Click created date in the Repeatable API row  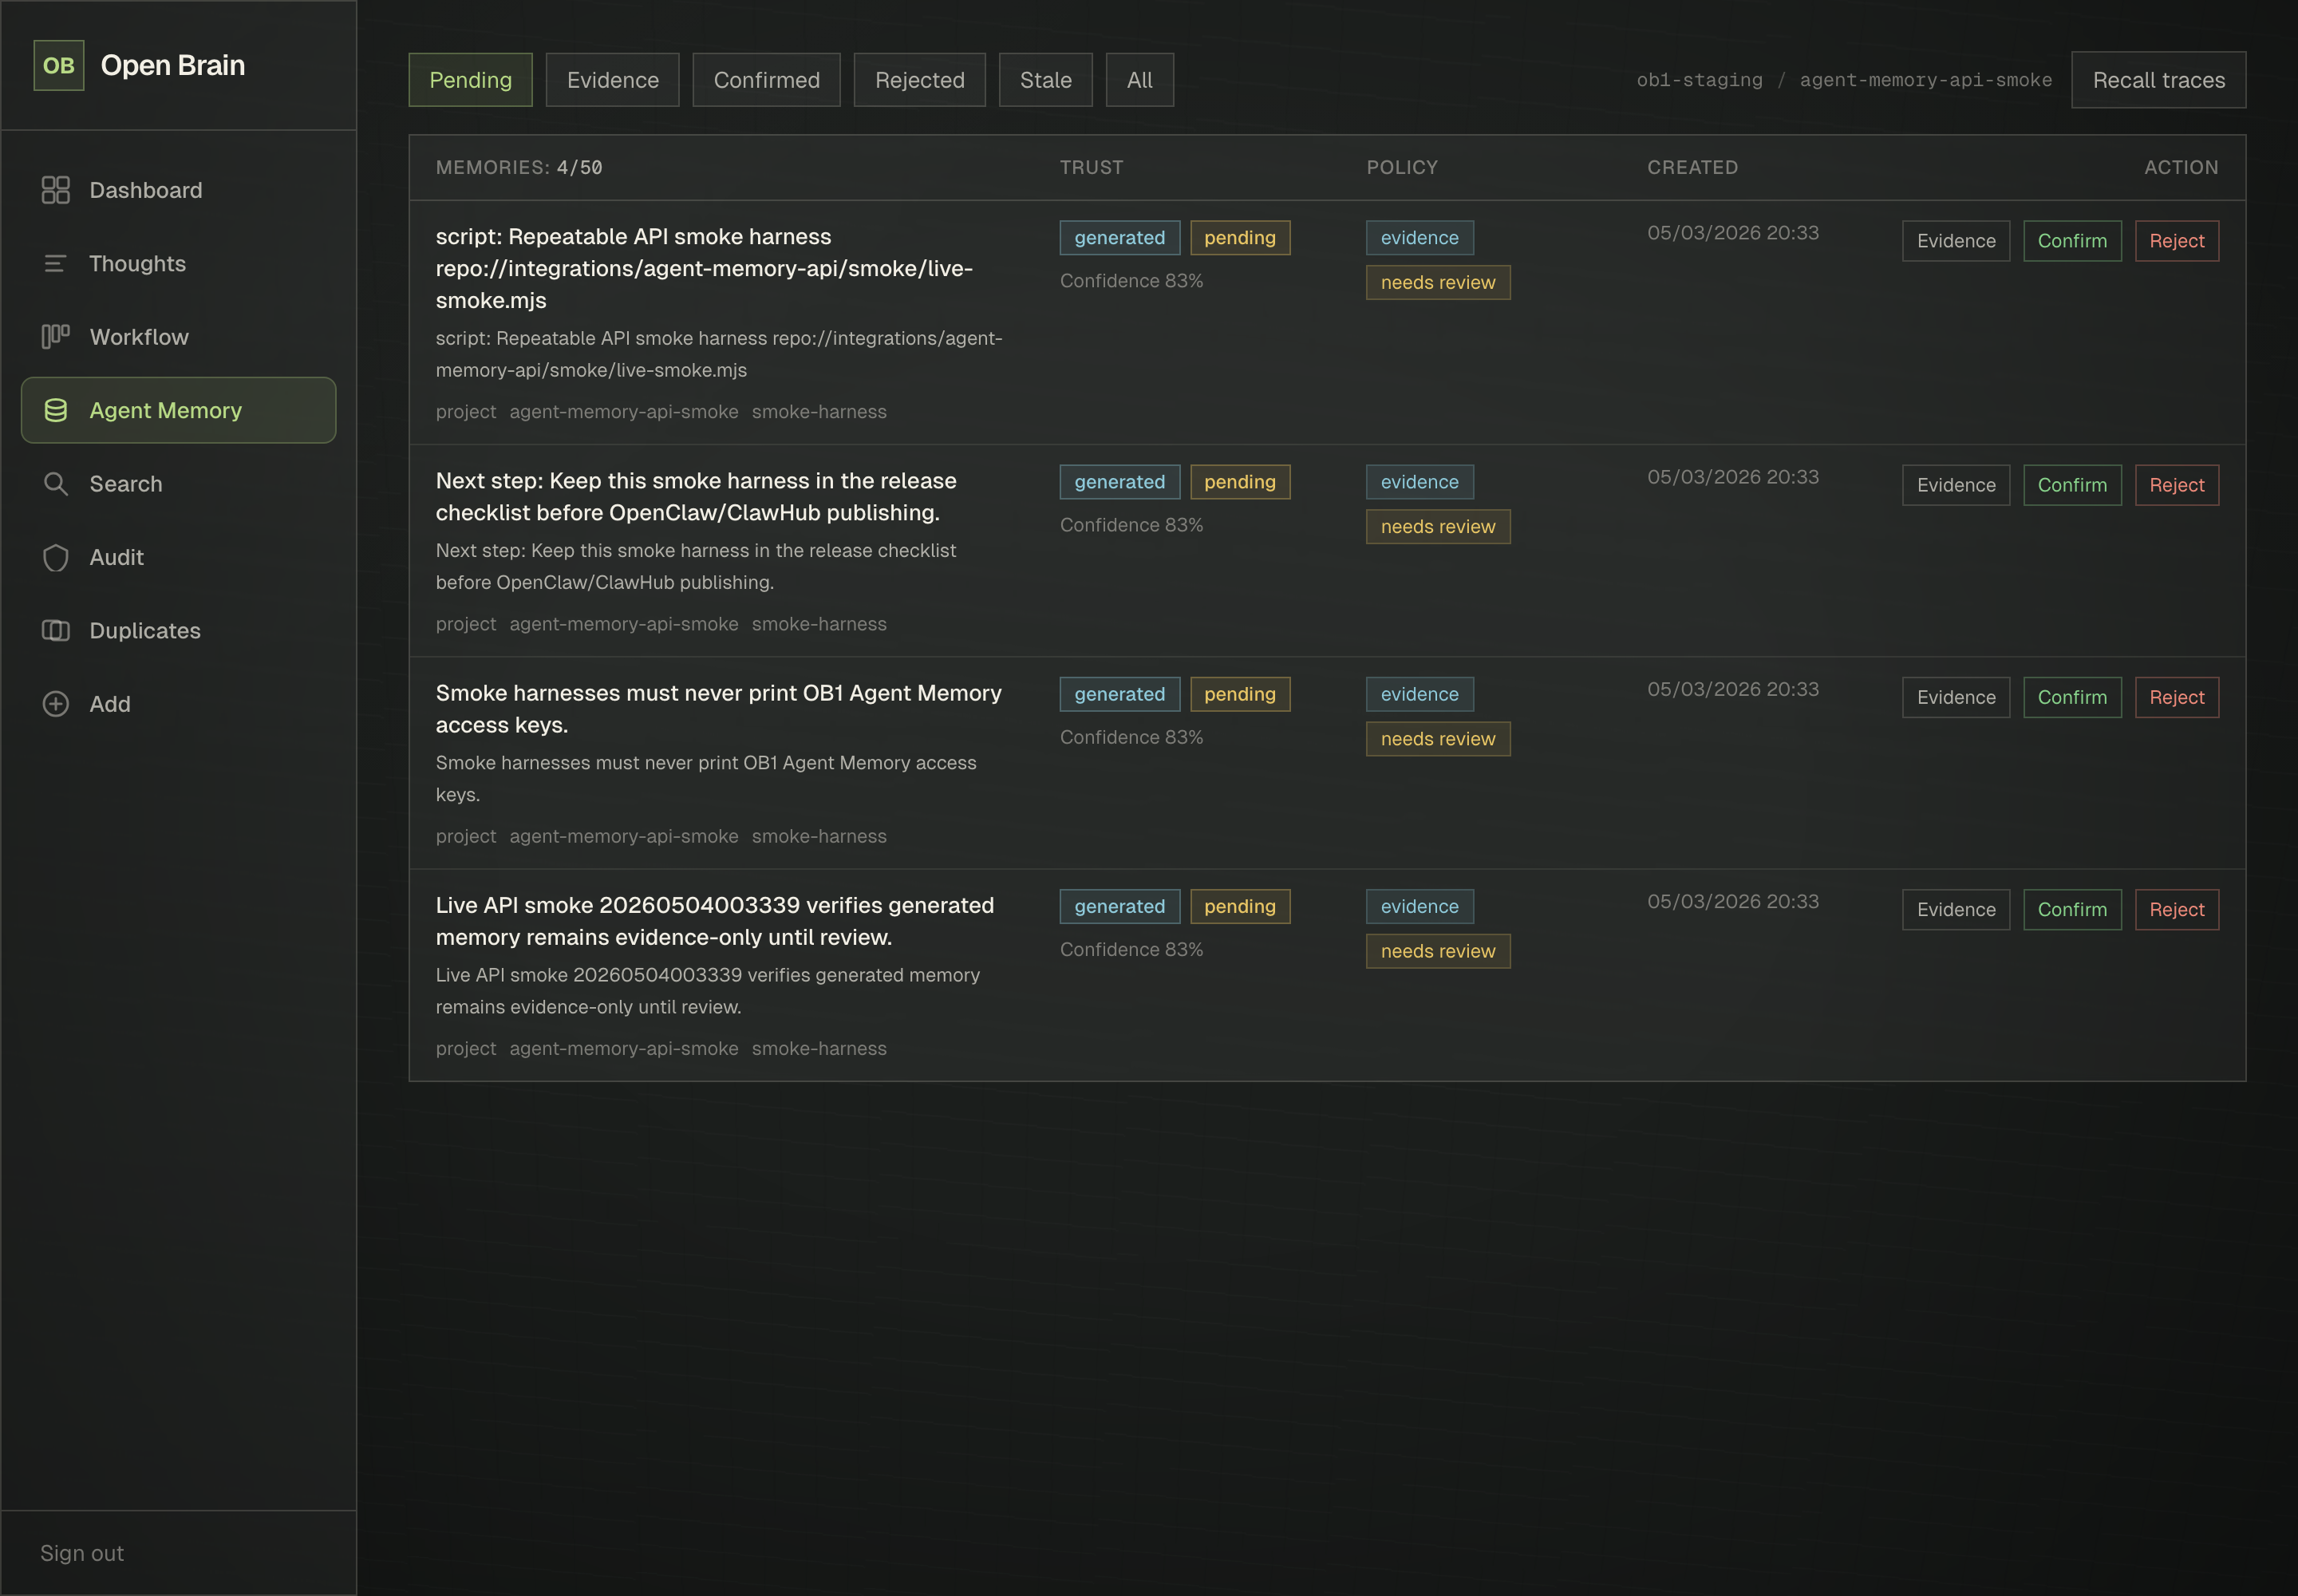coord(1732,233)
